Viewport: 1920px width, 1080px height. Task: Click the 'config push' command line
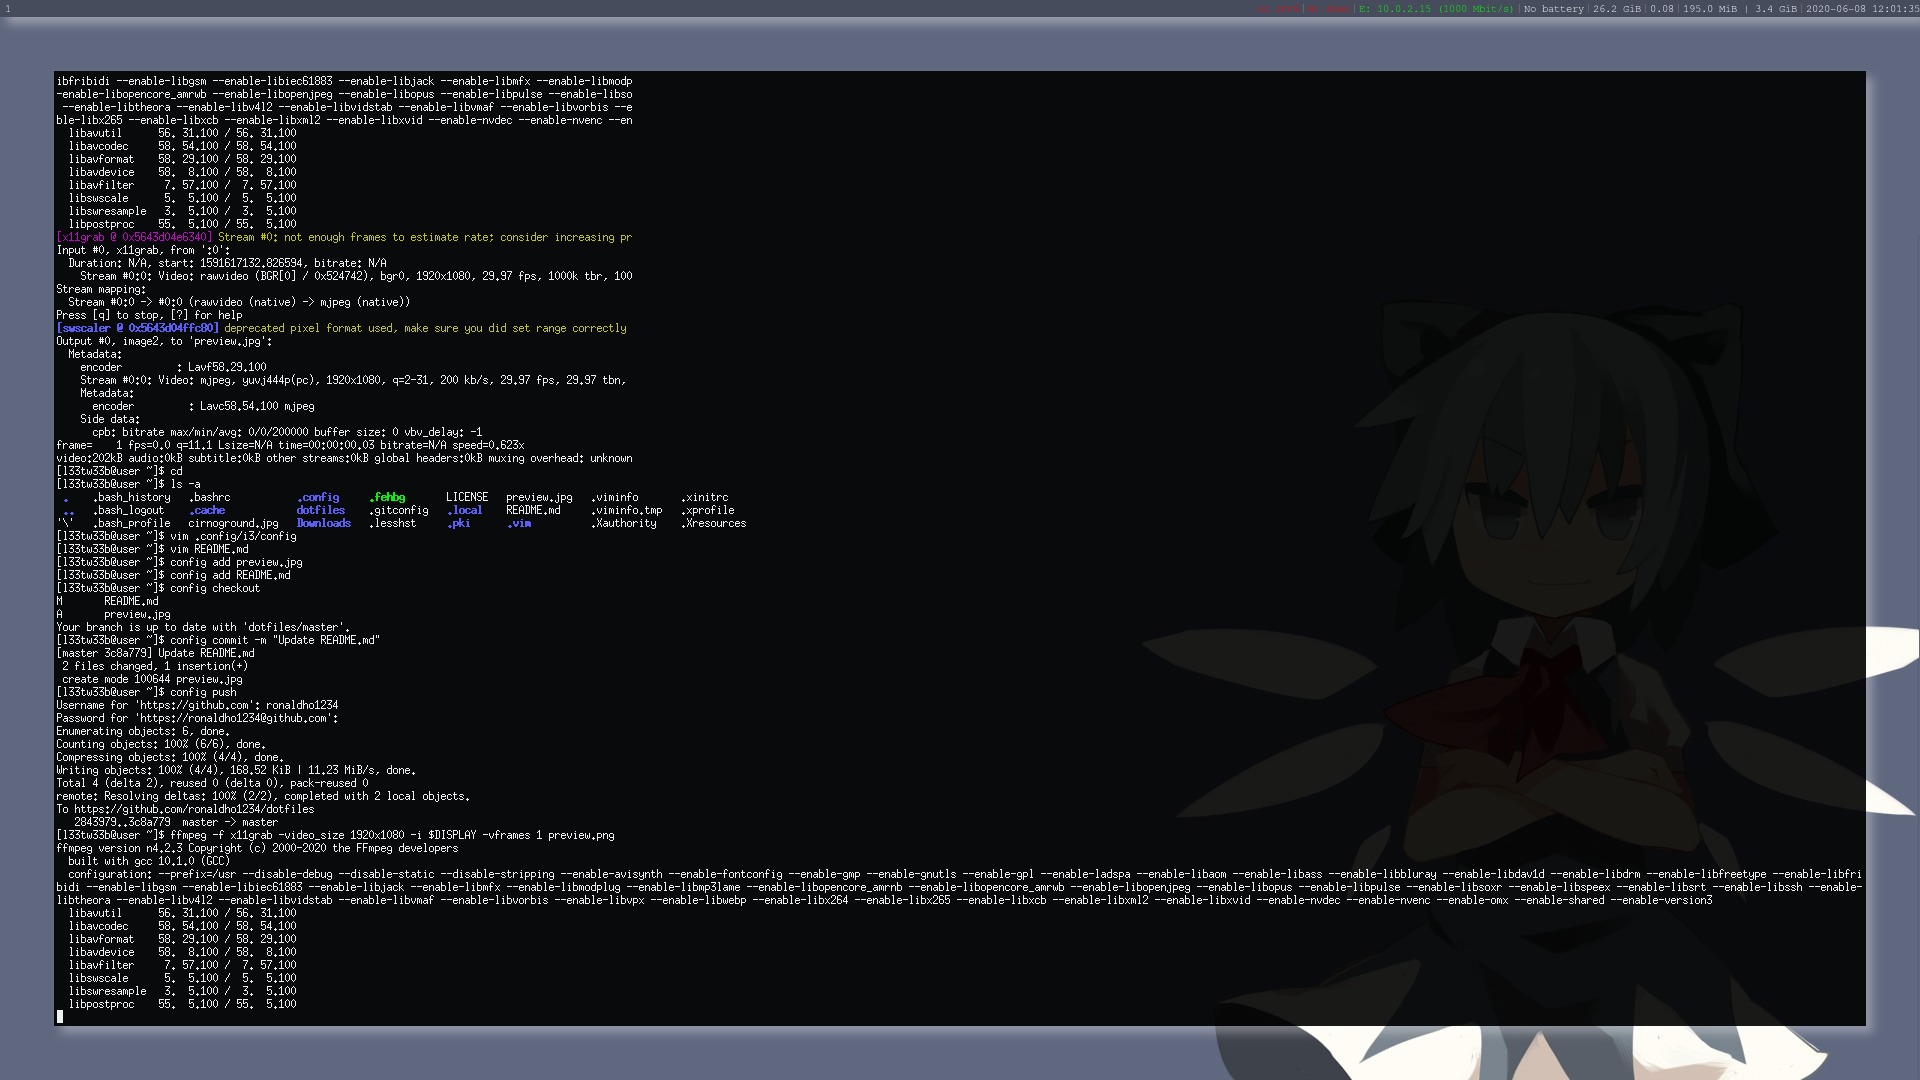tap(203, 692)
